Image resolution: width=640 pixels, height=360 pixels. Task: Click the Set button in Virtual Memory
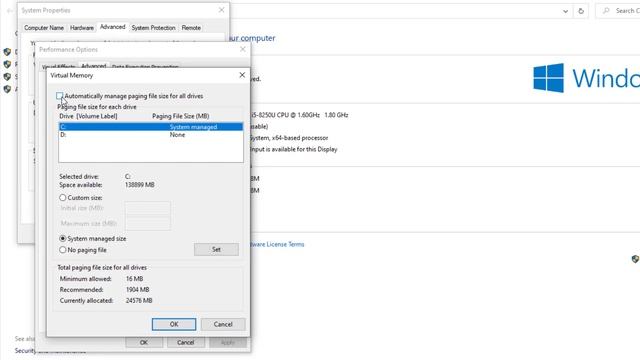point(216,249)
